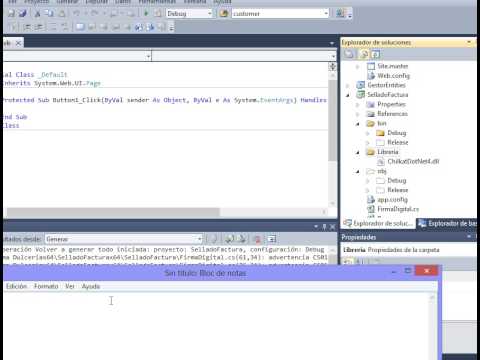The image size is (480, 360).
Task: Select Web.config in Solution Explorer
Action: click(x=393, y=76)
